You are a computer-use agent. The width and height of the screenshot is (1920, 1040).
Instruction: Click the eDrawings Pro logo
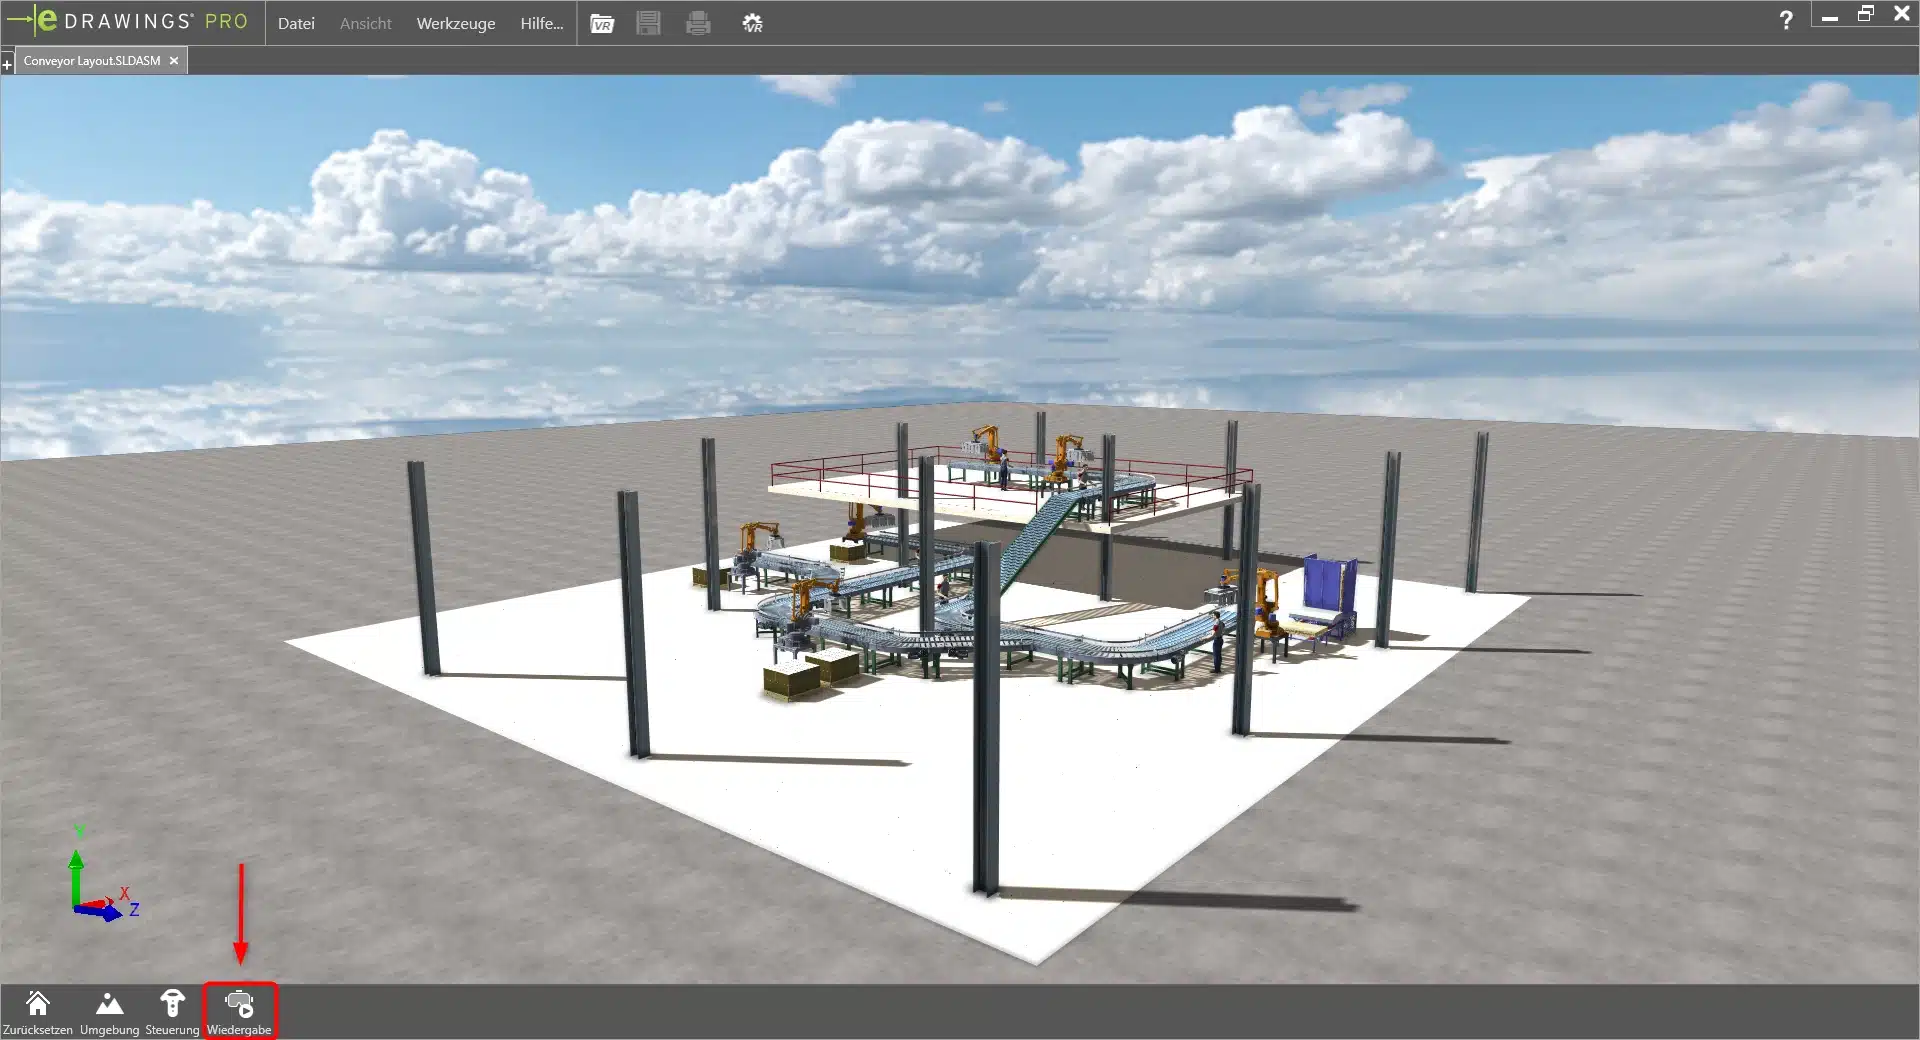click(128, 21)
